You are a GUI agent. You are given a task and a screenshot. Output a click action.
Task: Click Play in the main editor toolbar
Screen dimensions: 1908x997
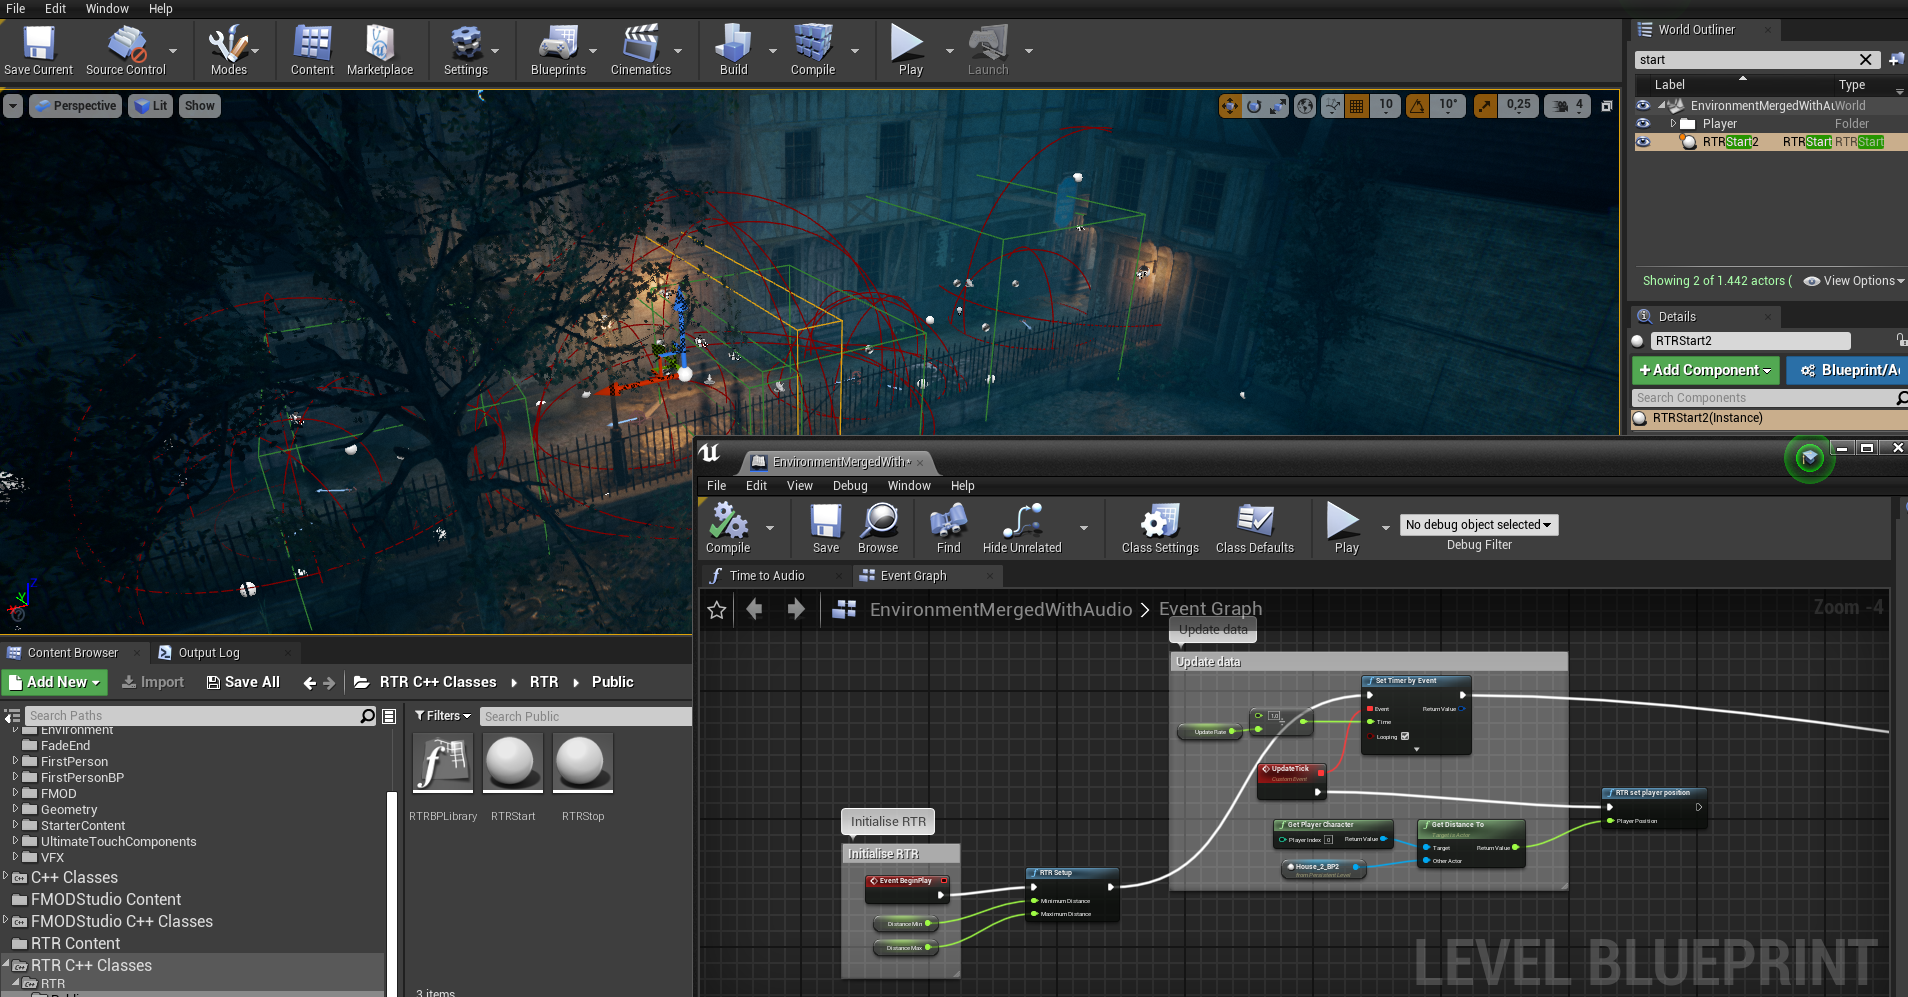click(910, 51)
